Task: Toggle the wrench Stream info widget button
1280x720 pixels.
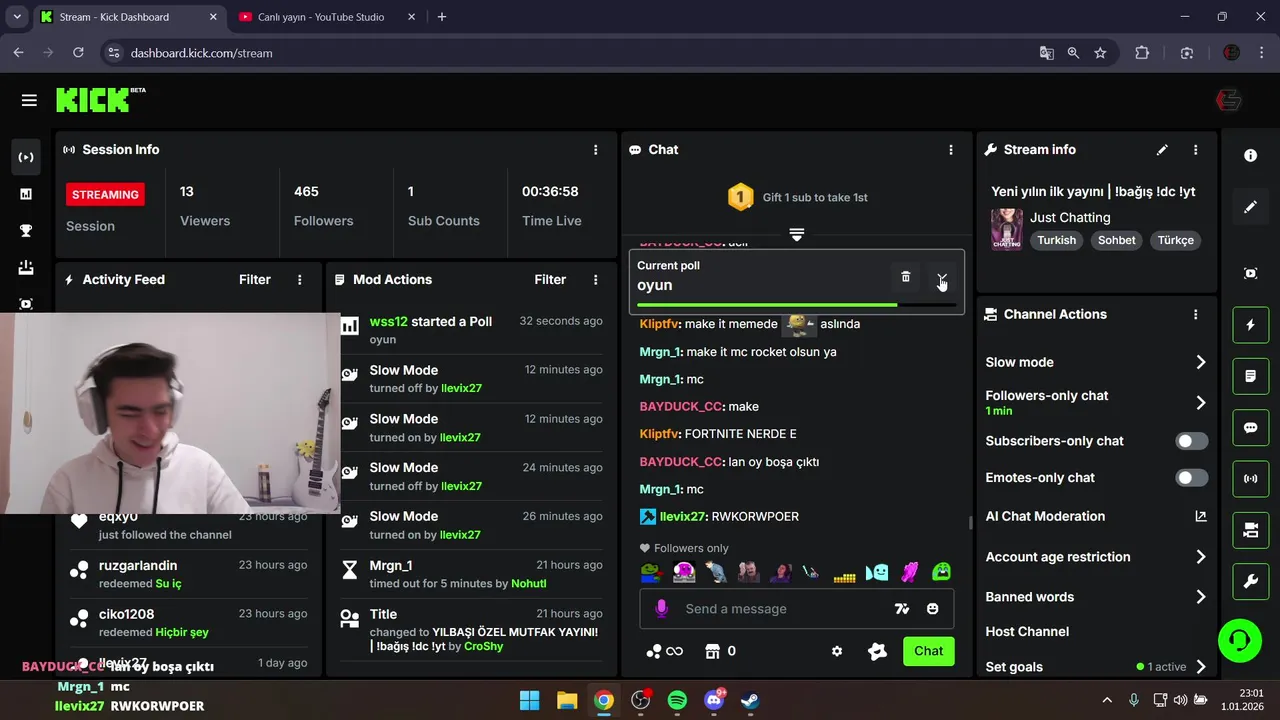Action: (x=1250, y=582)
